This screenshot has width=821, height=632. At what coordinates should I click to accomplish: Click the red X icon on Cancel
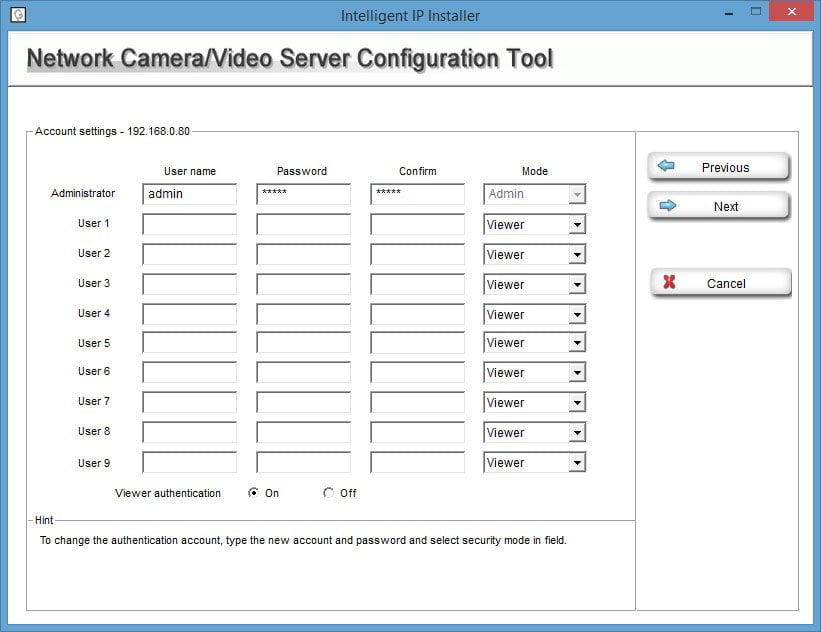[669, 282]
